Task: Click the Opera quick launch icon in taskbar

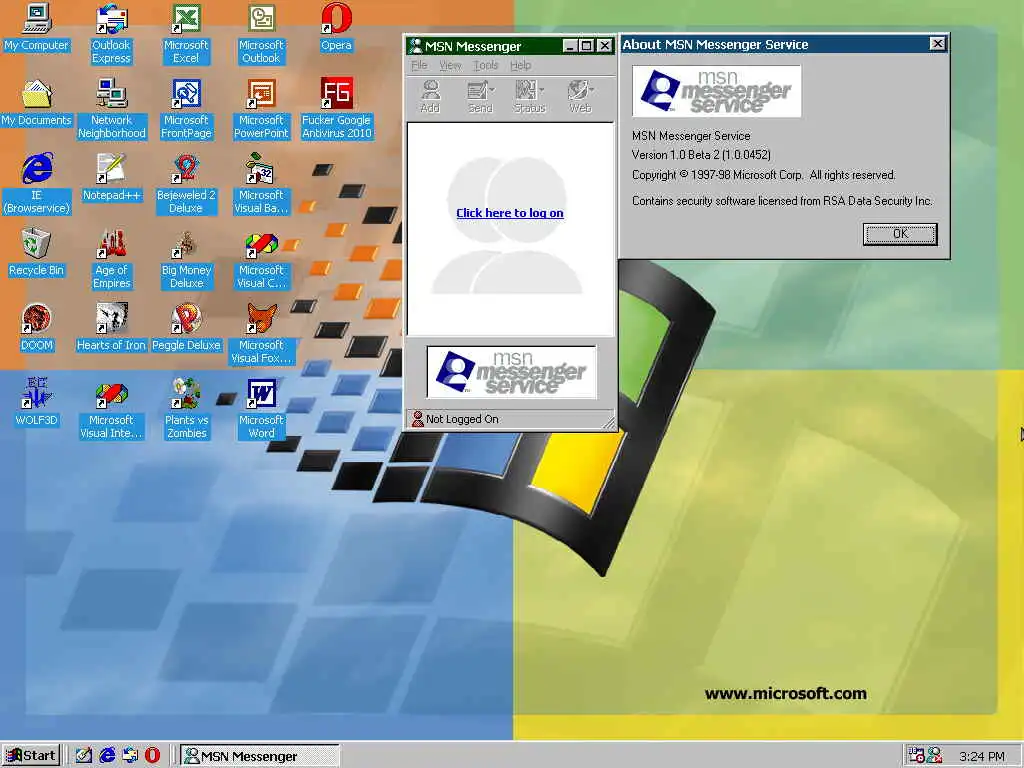Action: (152, 756)
